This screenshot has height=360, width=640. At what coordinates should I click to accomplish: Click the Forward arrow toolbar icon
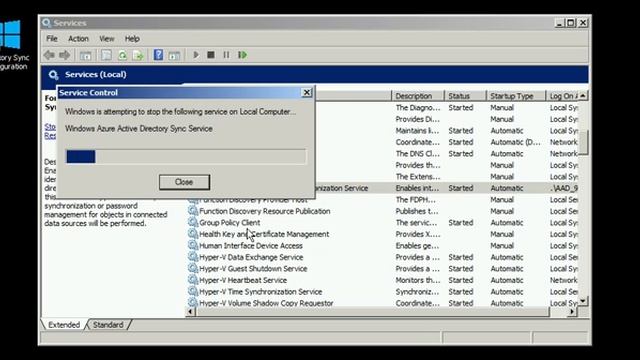click(x=64, y=55)
